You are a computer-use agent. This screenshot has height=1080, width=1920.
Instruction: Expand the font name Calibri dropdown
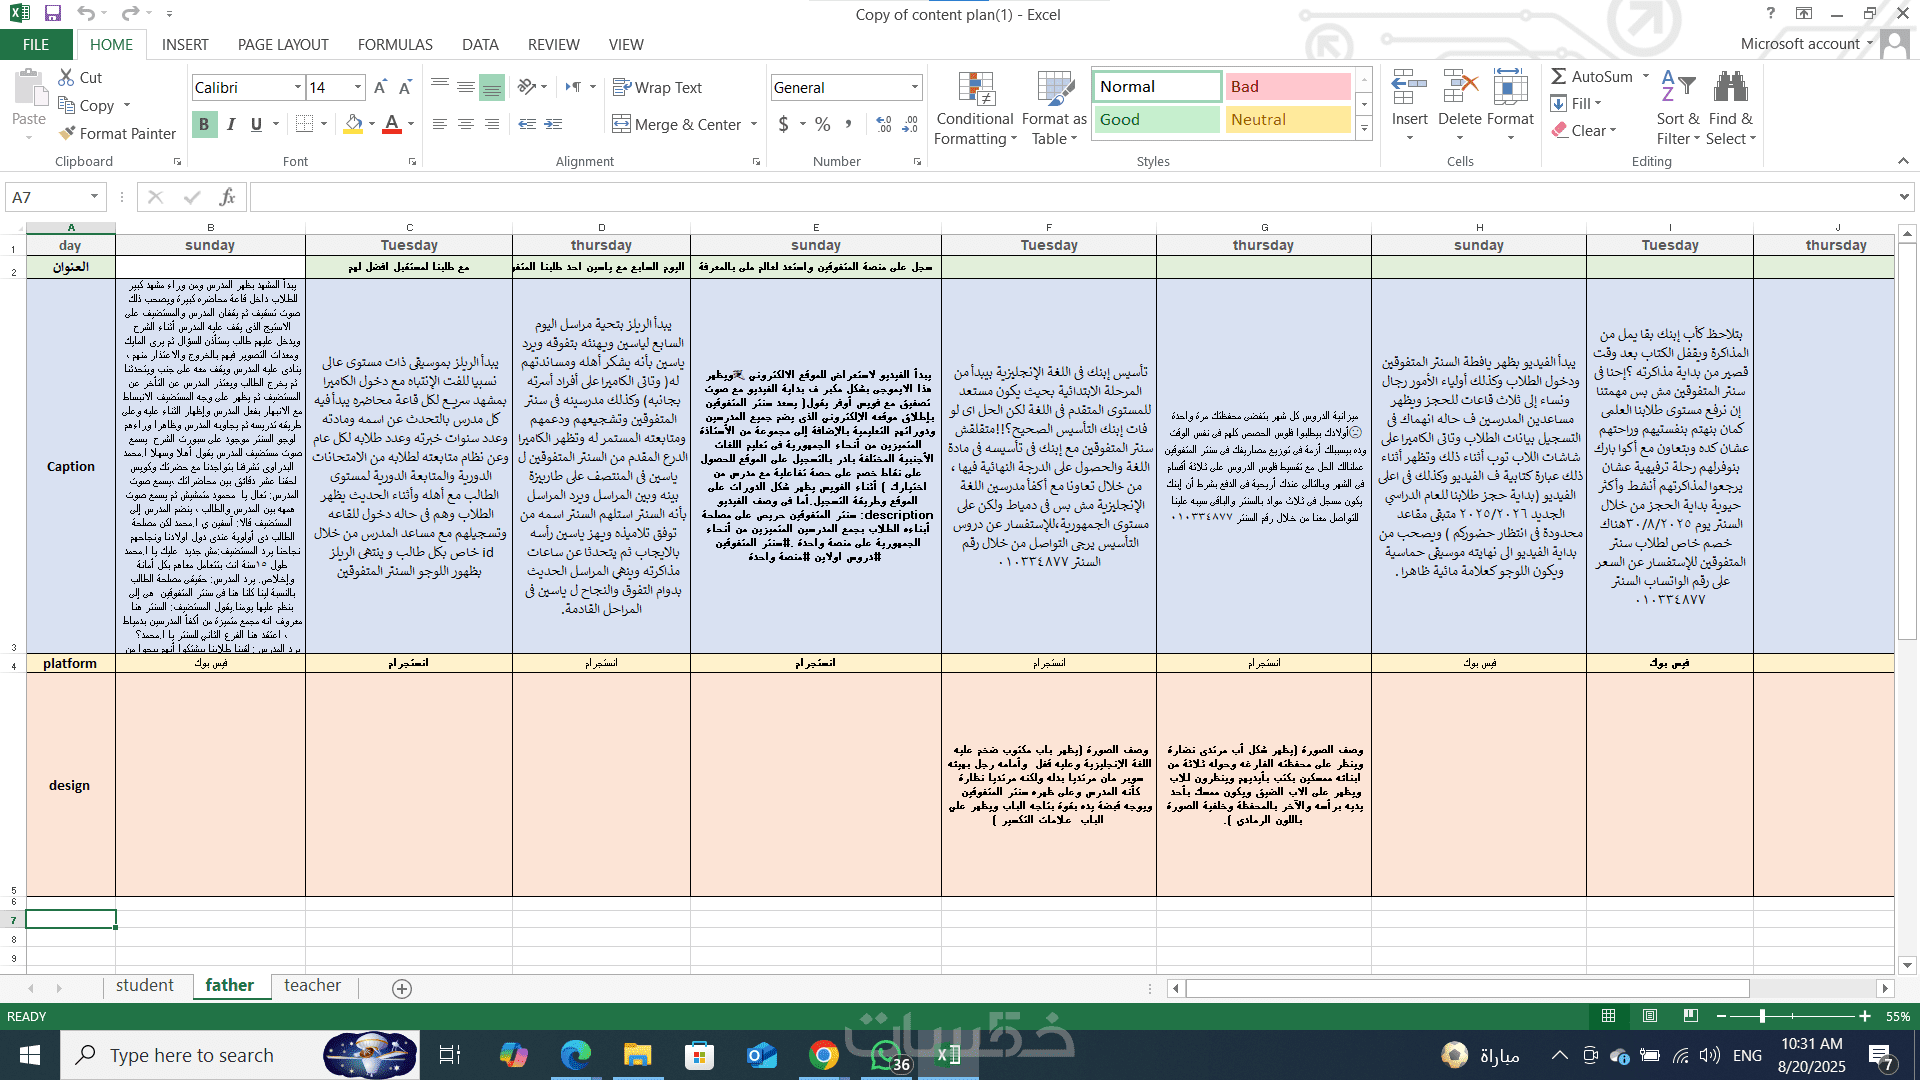coord(297,88)
